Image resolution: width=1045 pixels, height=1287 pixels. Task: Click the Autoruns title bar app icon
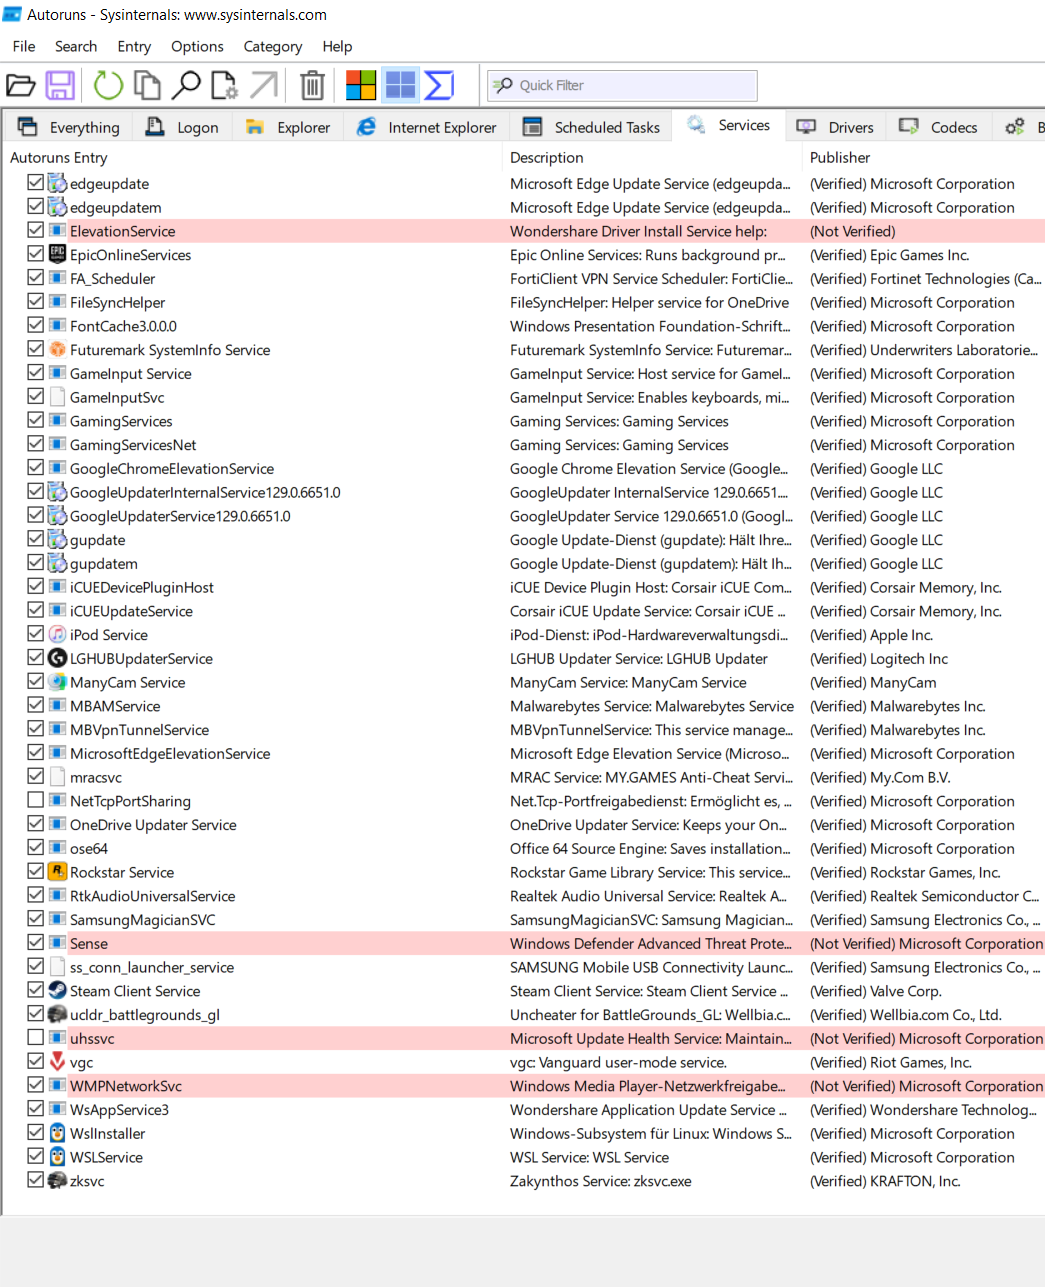[x=12, y=15]
